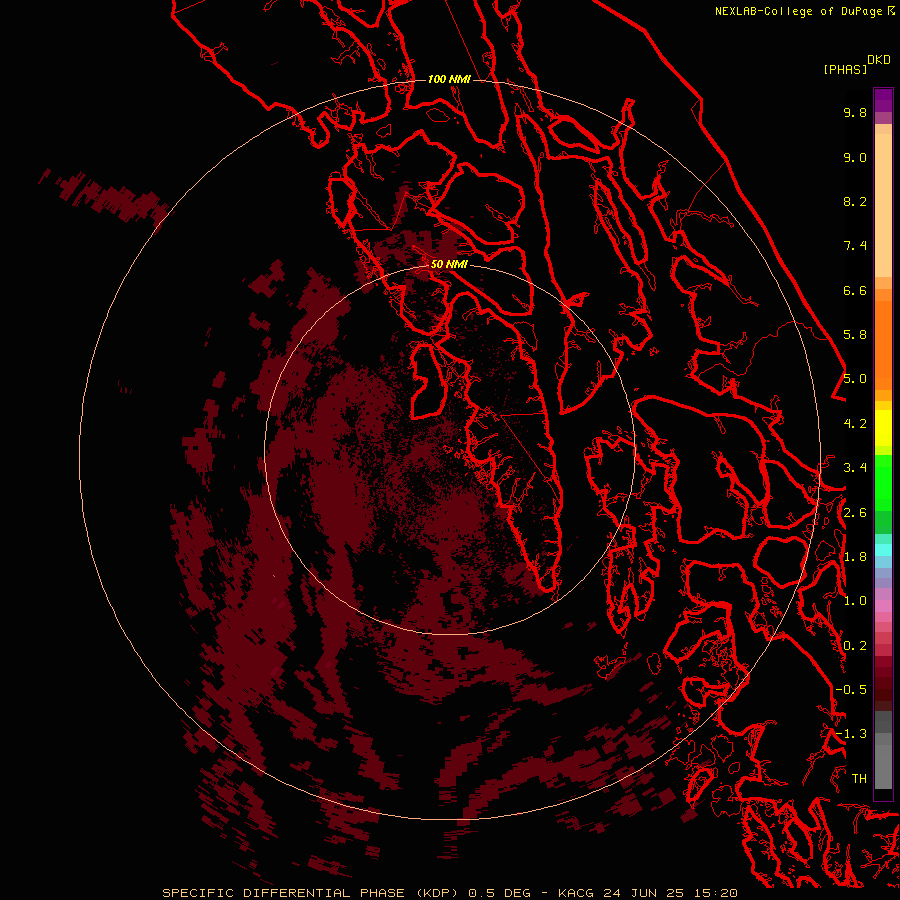This screenshot has width=900, height=900.
Task: Click the 'KACG' radar site identifier
Action: coord(577,893)
